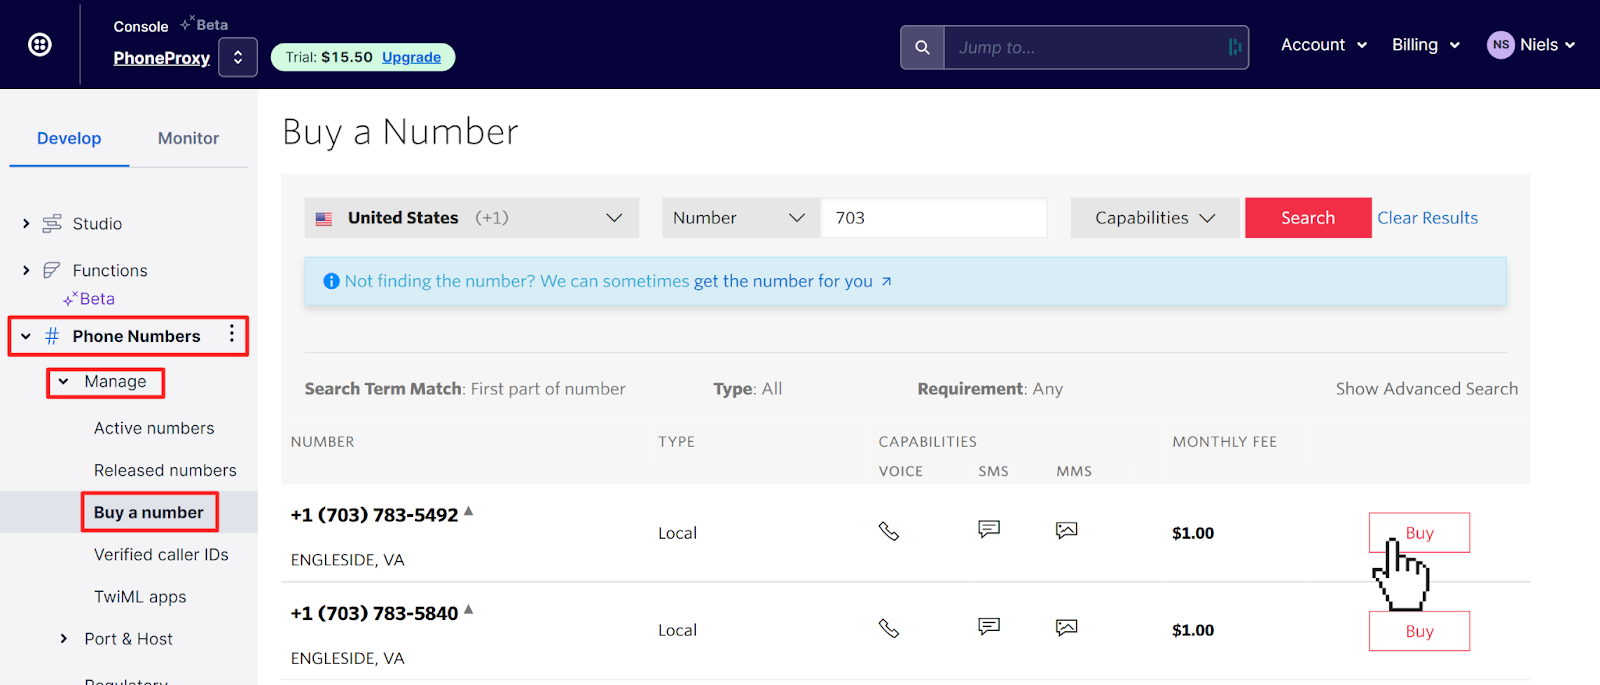
Task: Click the Studio flow icon in sidebar
Action: (52, 224)
